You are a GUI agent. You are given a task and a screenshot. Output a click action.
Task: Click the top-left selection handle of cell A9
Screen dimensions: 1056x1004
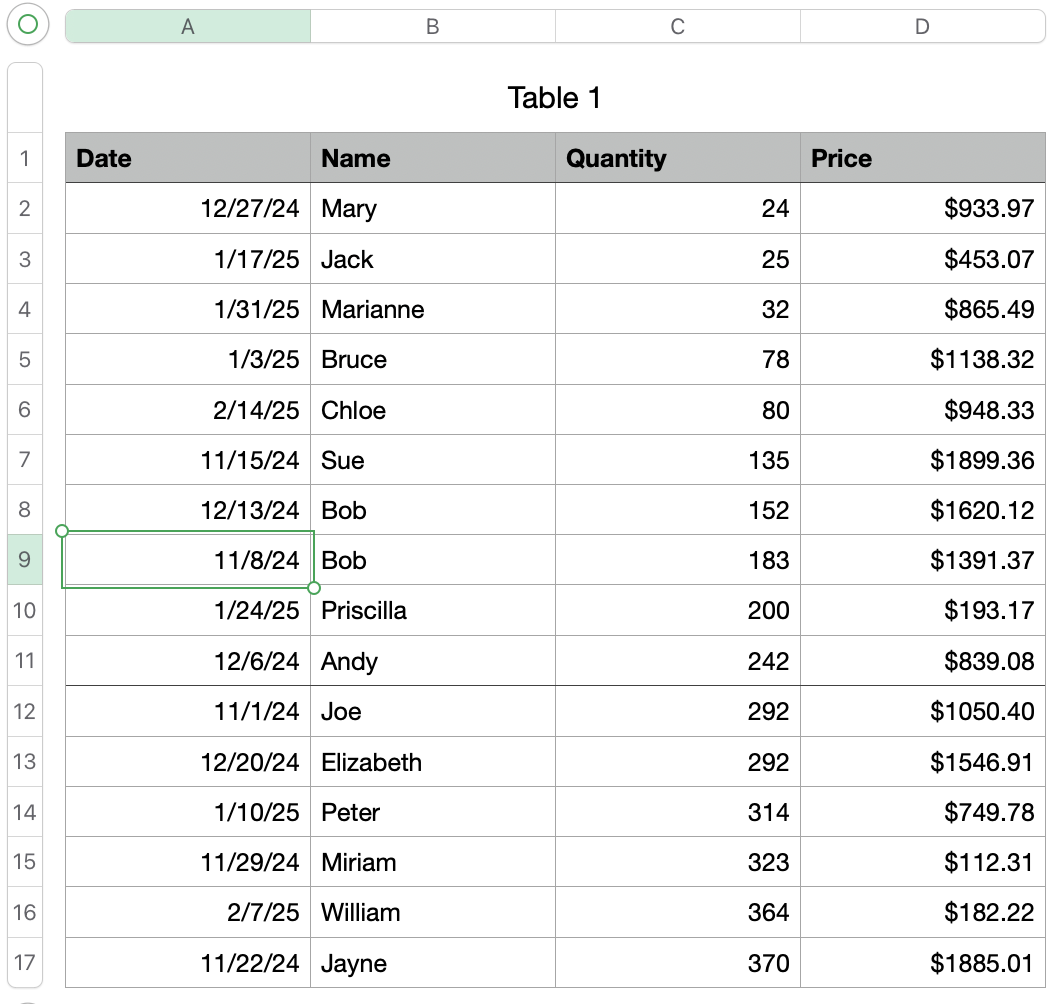[x=62, y=531]
